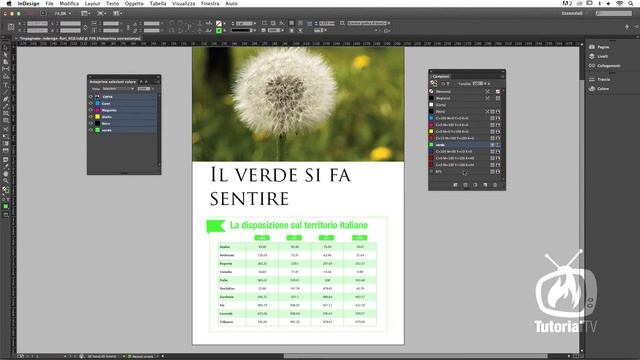
Task: Select the Scissors tool in toolbox
Action: [6, 129]
